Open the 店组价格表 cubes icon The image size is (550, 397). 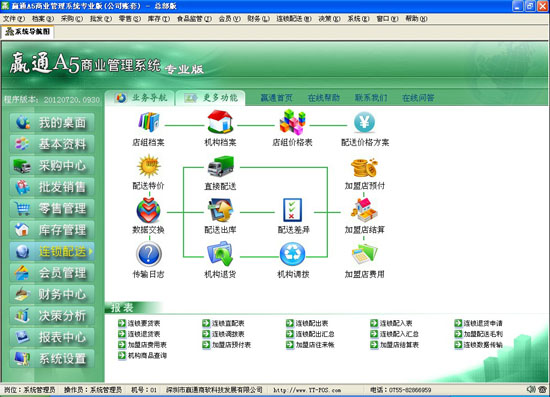pyautogui.click(x=293, y=122)
